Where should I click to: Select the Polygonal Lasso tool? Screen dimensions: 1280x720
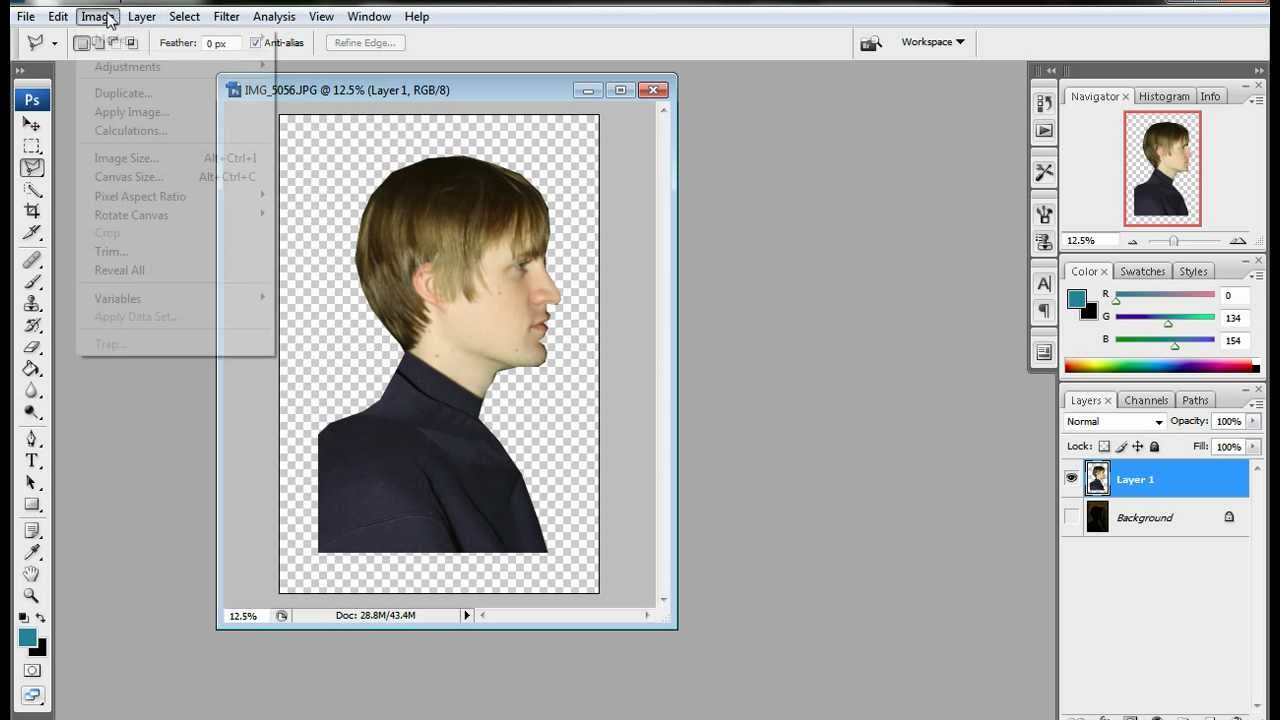(x=32, y=168)
